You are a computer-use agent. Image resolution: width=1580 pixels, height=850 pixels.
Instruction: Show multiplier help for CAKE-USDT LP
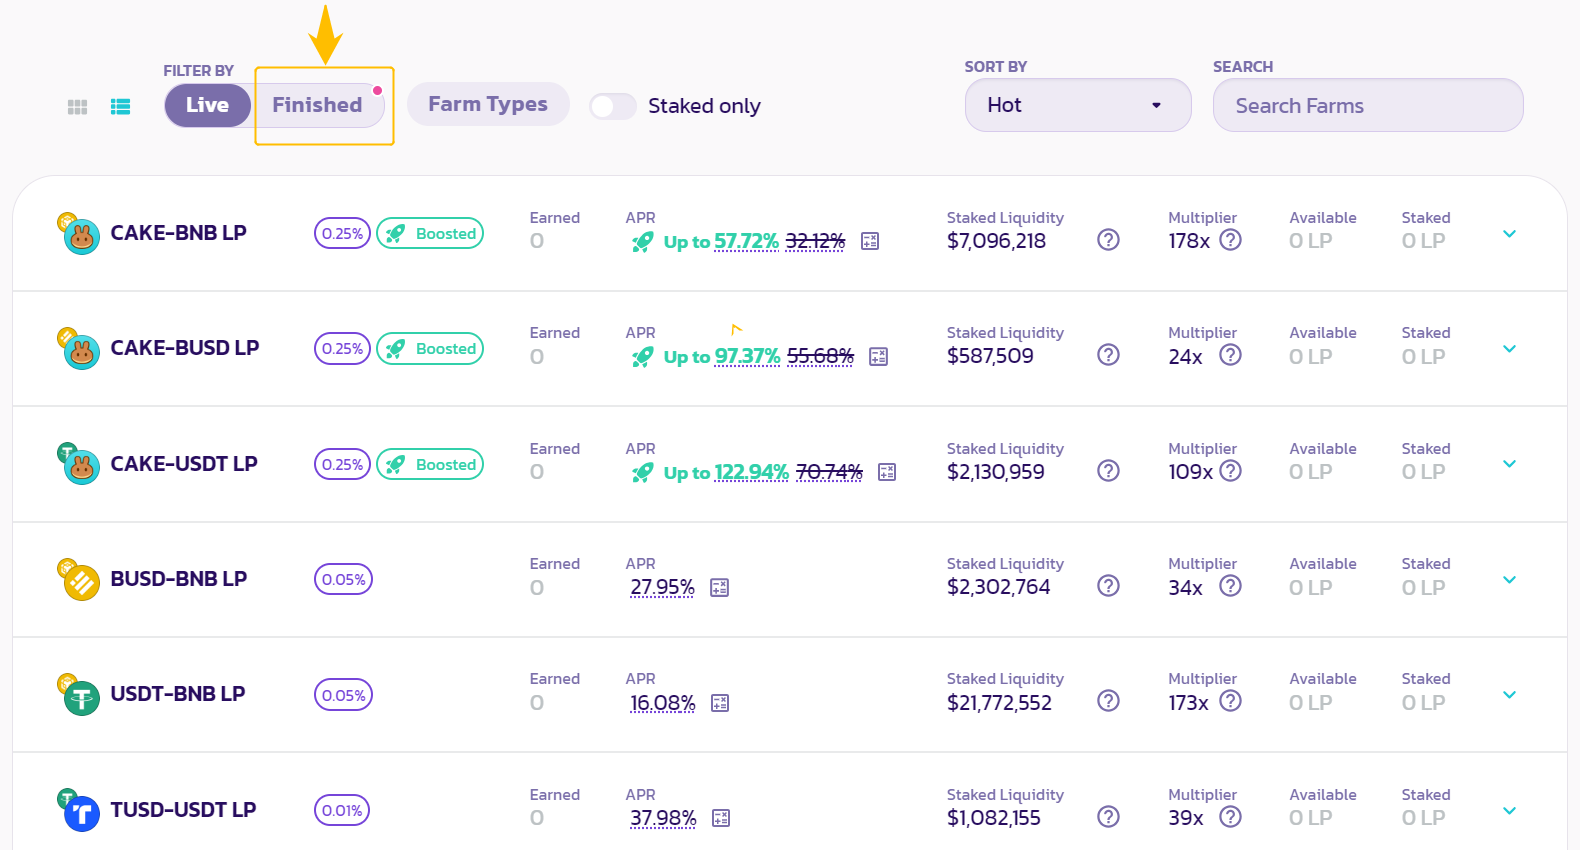point(1231,471)
